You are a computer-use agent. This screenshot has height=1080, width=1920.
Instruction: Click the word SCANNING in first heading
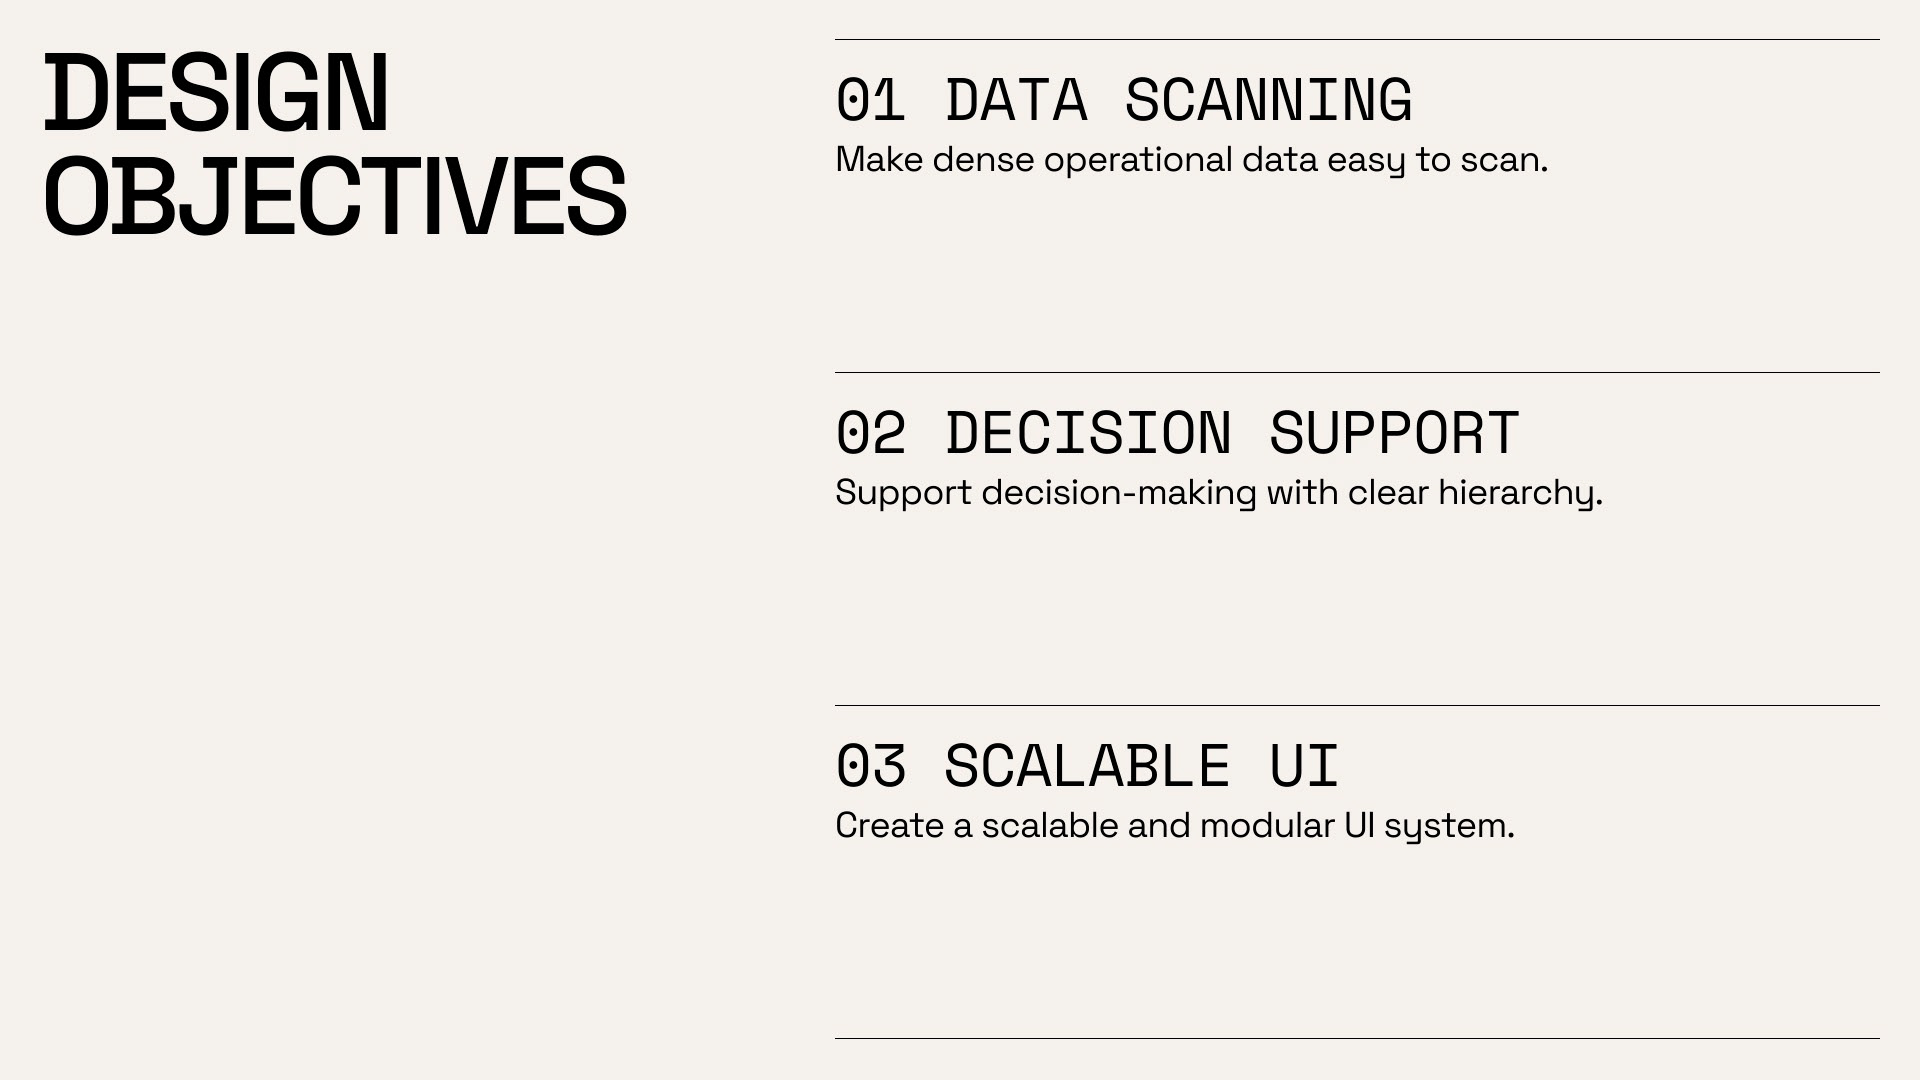click(x=1269, y=100)
